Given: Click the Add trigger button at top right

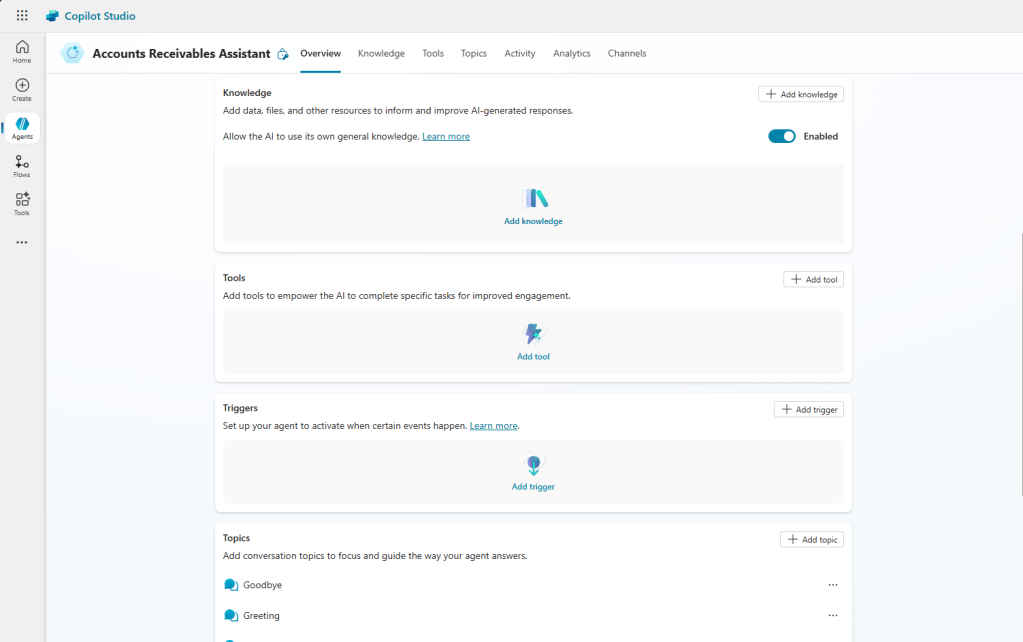Looking at the screenshot, I should [x=808, y=410].
